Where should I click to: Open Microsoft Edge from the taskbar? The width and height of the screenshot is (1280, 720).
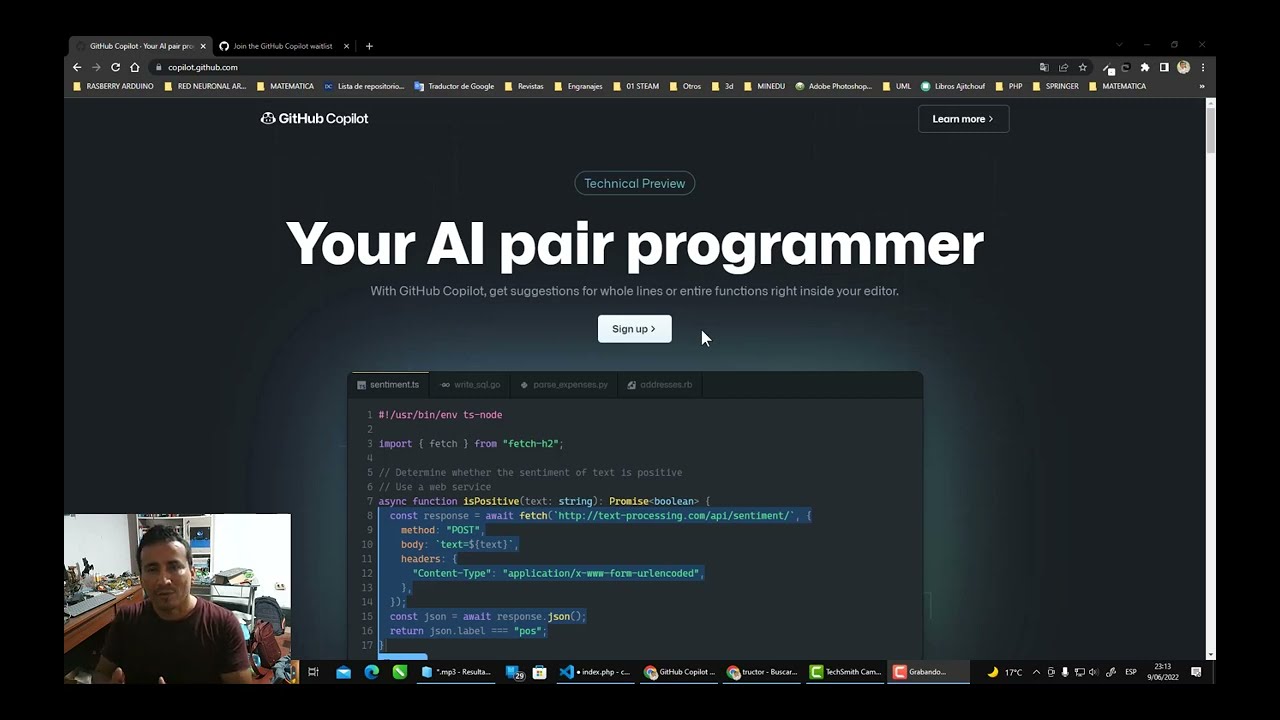pos(372,672)
